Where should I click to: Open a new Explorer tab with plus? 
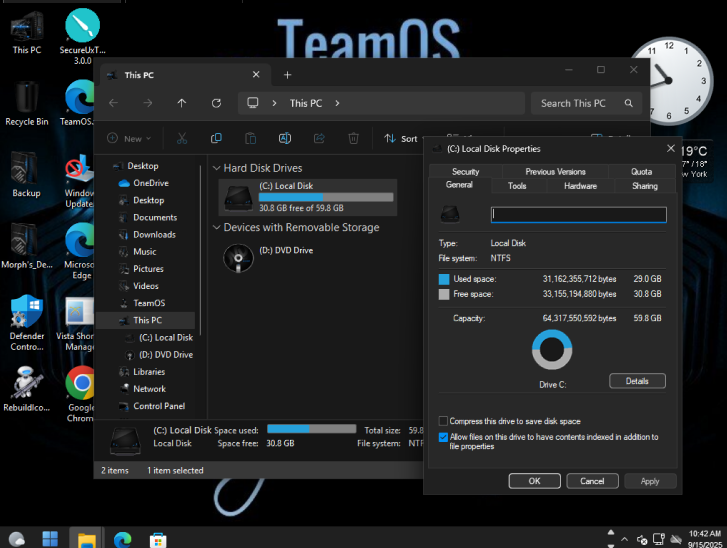coord(287,75)
